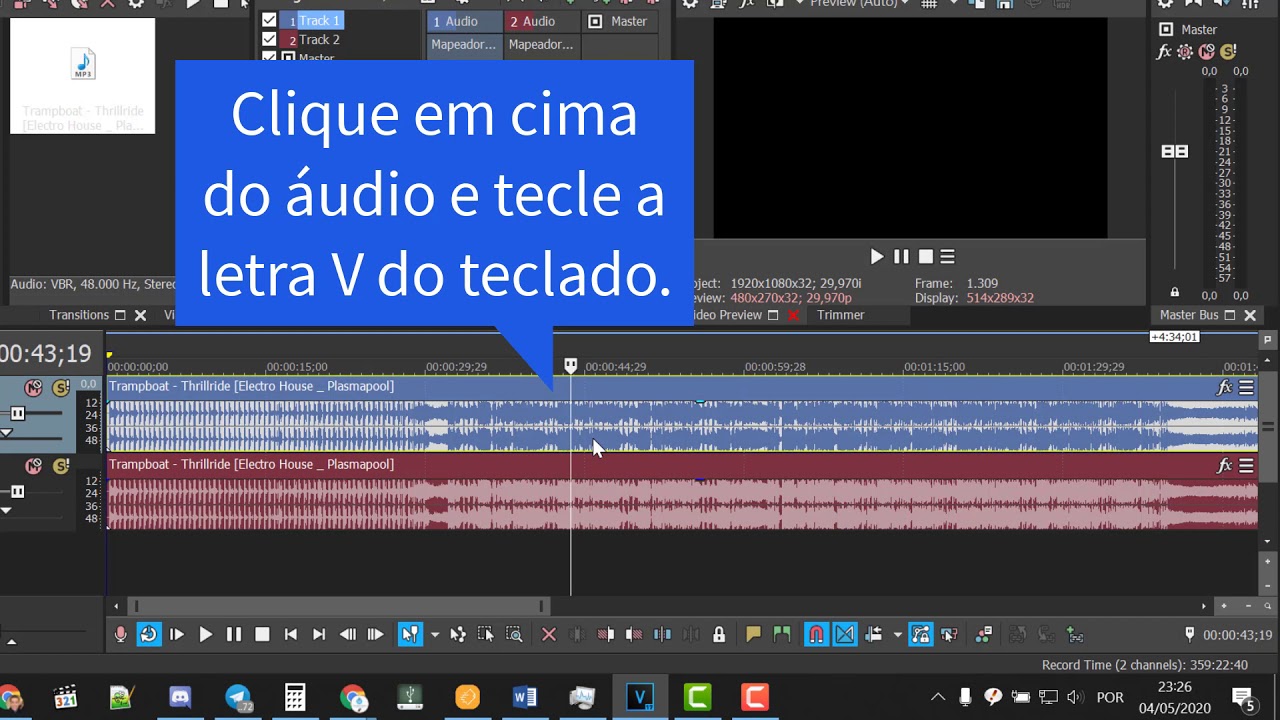The height and width of the screenshot is (720, 1280).
Task: Open the blue audio event's menu
Action: pos(1246,388)
